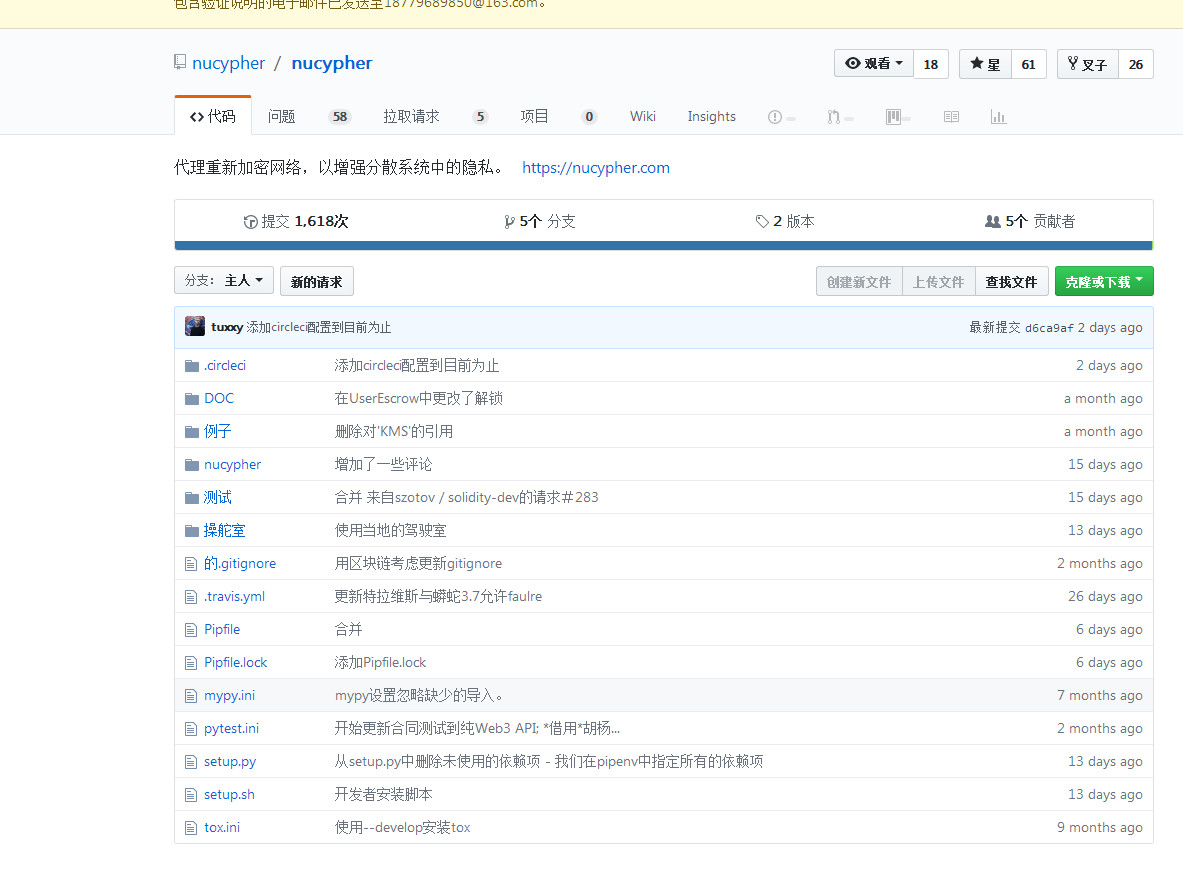This screenshot has width=1183, height=869.
Task: Click issue count badge 58
Action: 340,116
